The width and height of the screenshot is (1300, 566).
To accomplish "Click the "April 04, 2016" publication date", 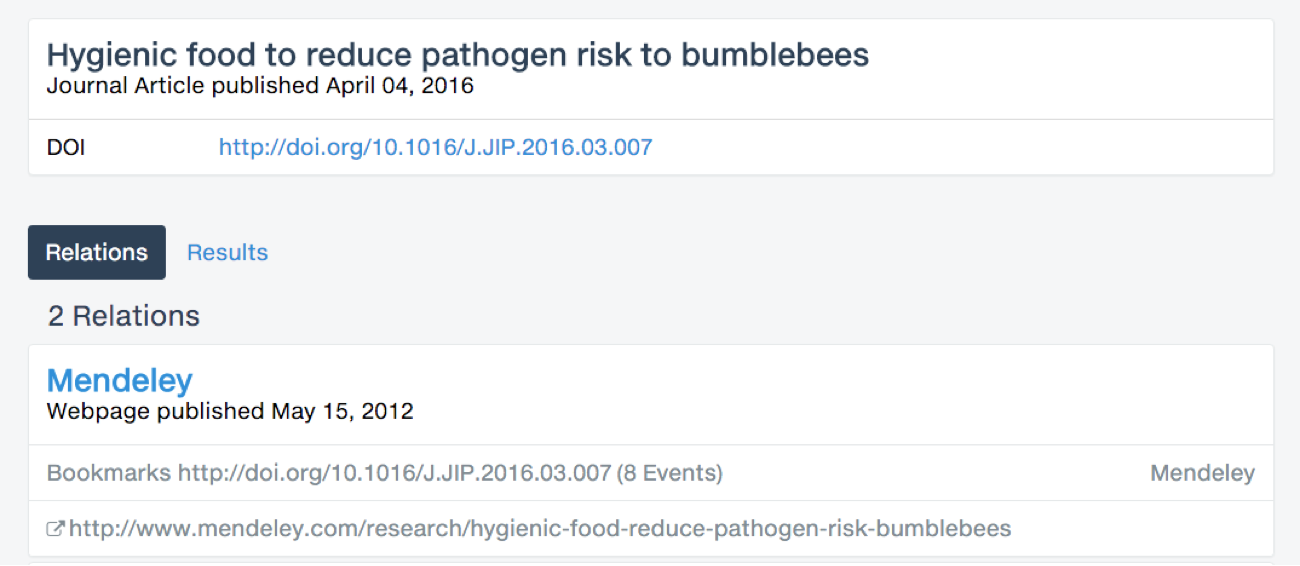I will point(400,86).
